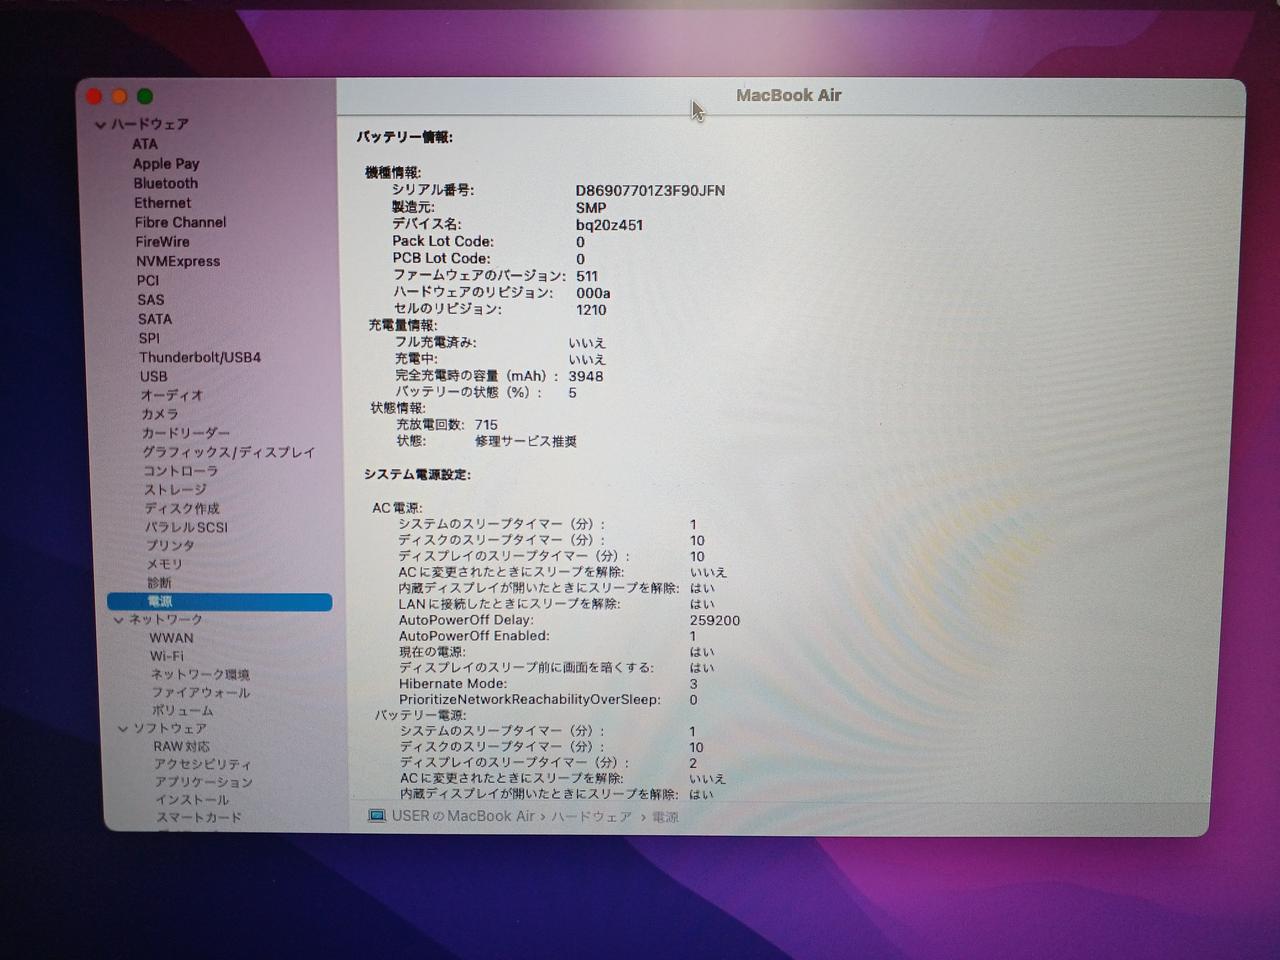Select PCI in the sidebar
Image resolution: width=1280 pixels, height=960 pixels.
(148, 280)
